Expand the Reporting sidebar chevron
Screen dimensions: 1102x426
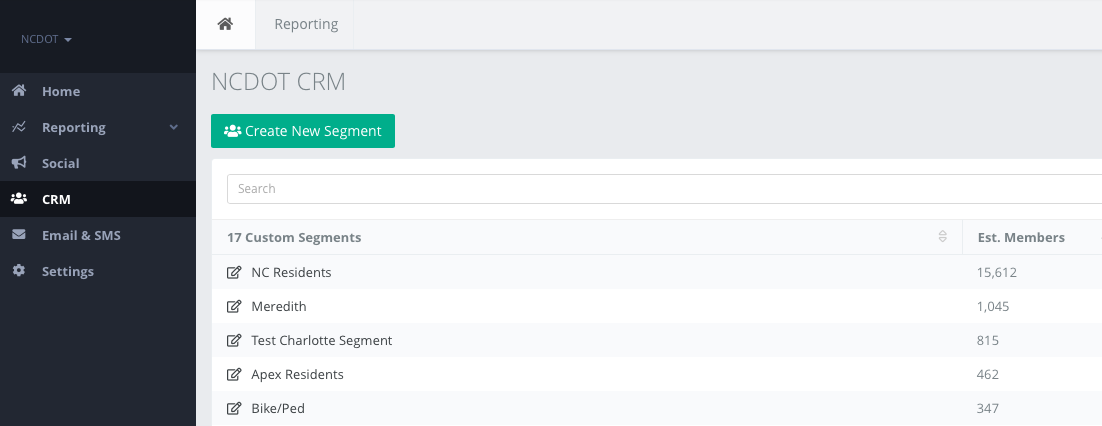tap(173, 127)
